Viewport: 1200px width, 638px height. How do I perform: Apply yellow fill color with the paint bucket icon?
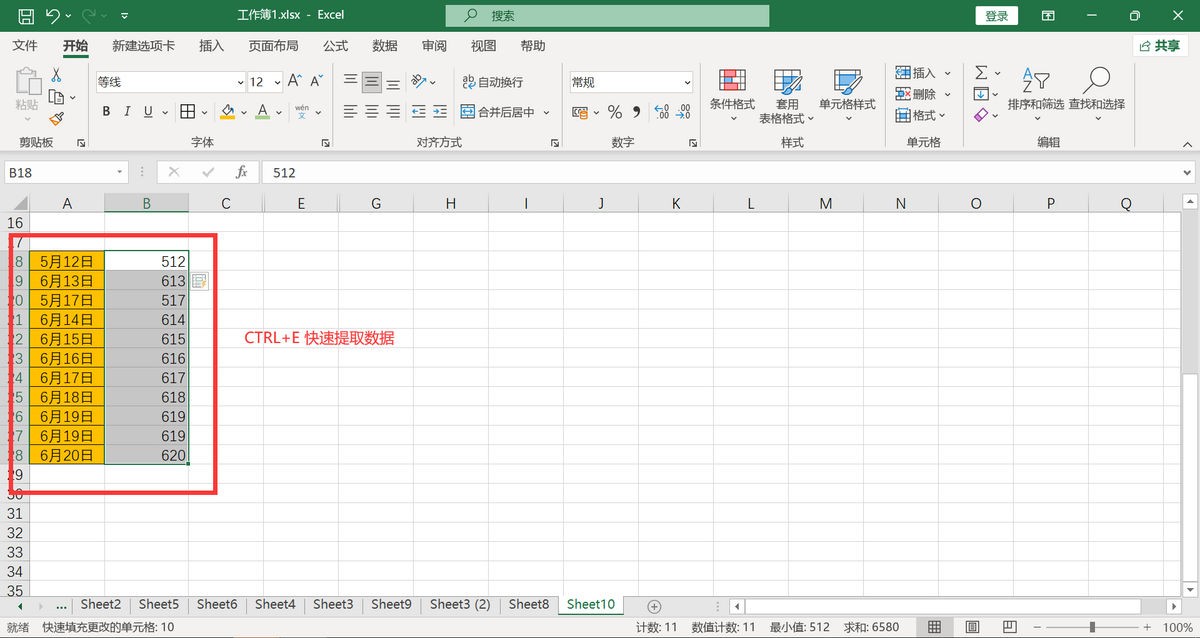228,112
